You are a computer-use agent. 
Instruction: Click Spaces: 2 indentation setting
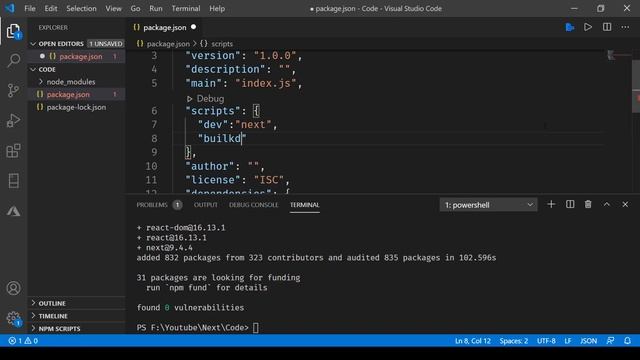click(513, 340)
